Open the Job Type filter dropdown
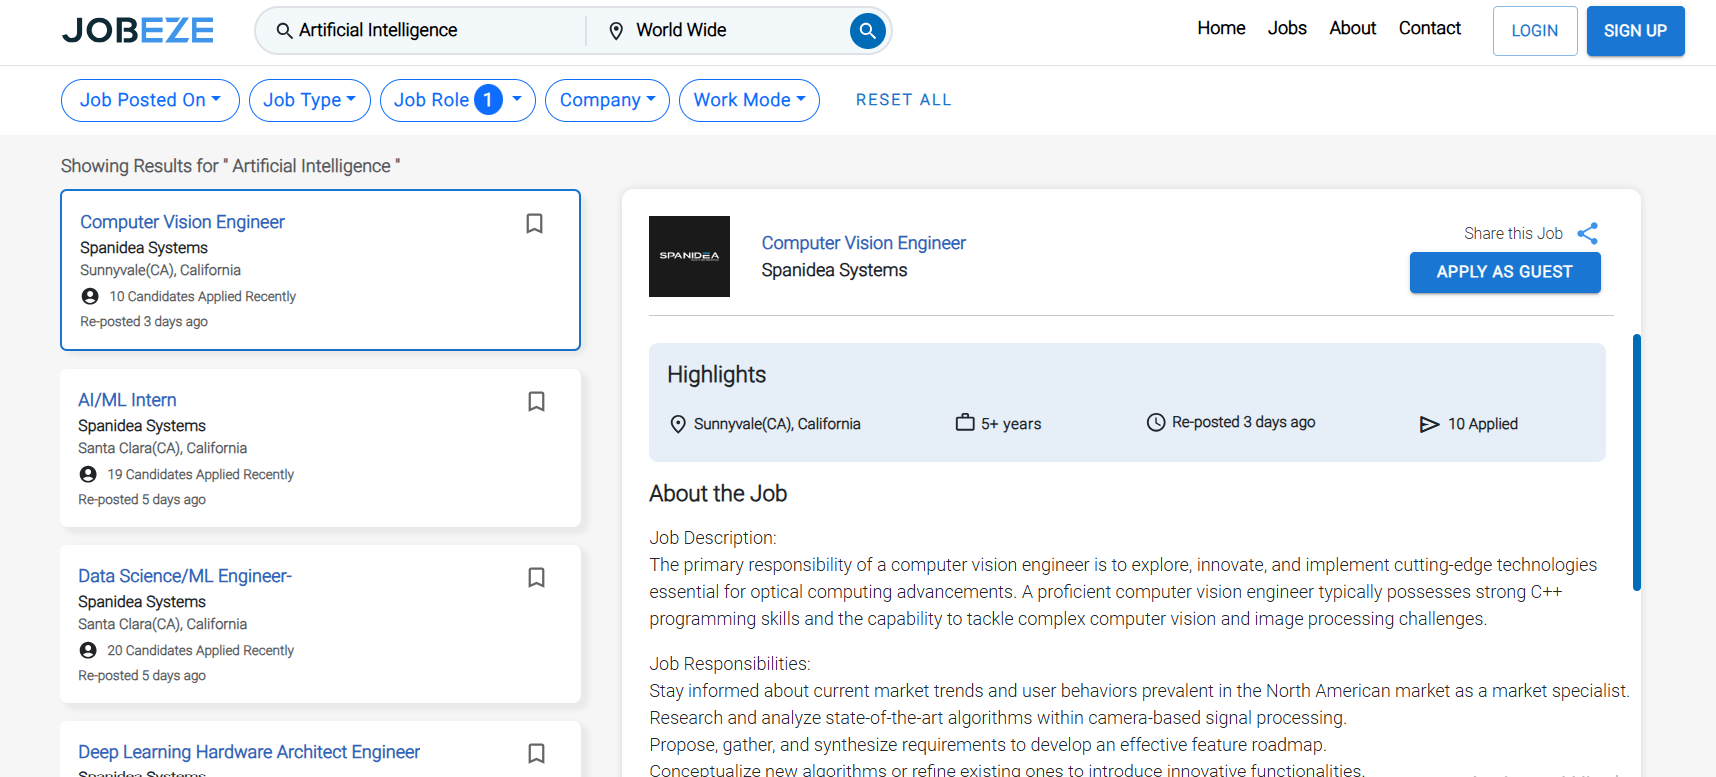 [x=310, y=100]
